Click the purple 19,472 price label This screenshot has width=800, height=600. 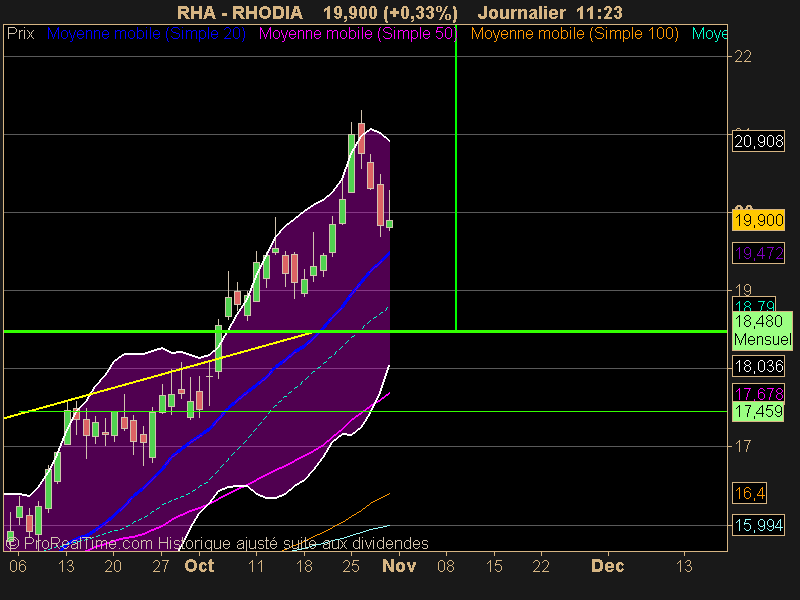tap(758, 253)
